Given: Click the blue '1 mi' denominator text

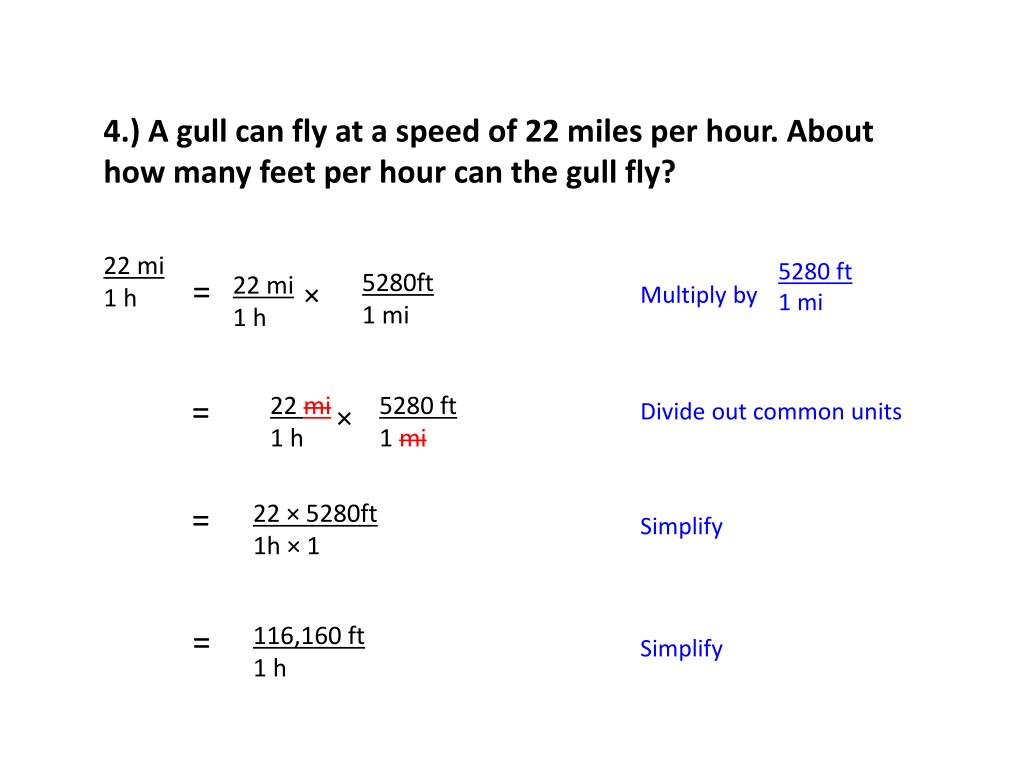Looking at the screenshot, I should (x=800, y=302).
